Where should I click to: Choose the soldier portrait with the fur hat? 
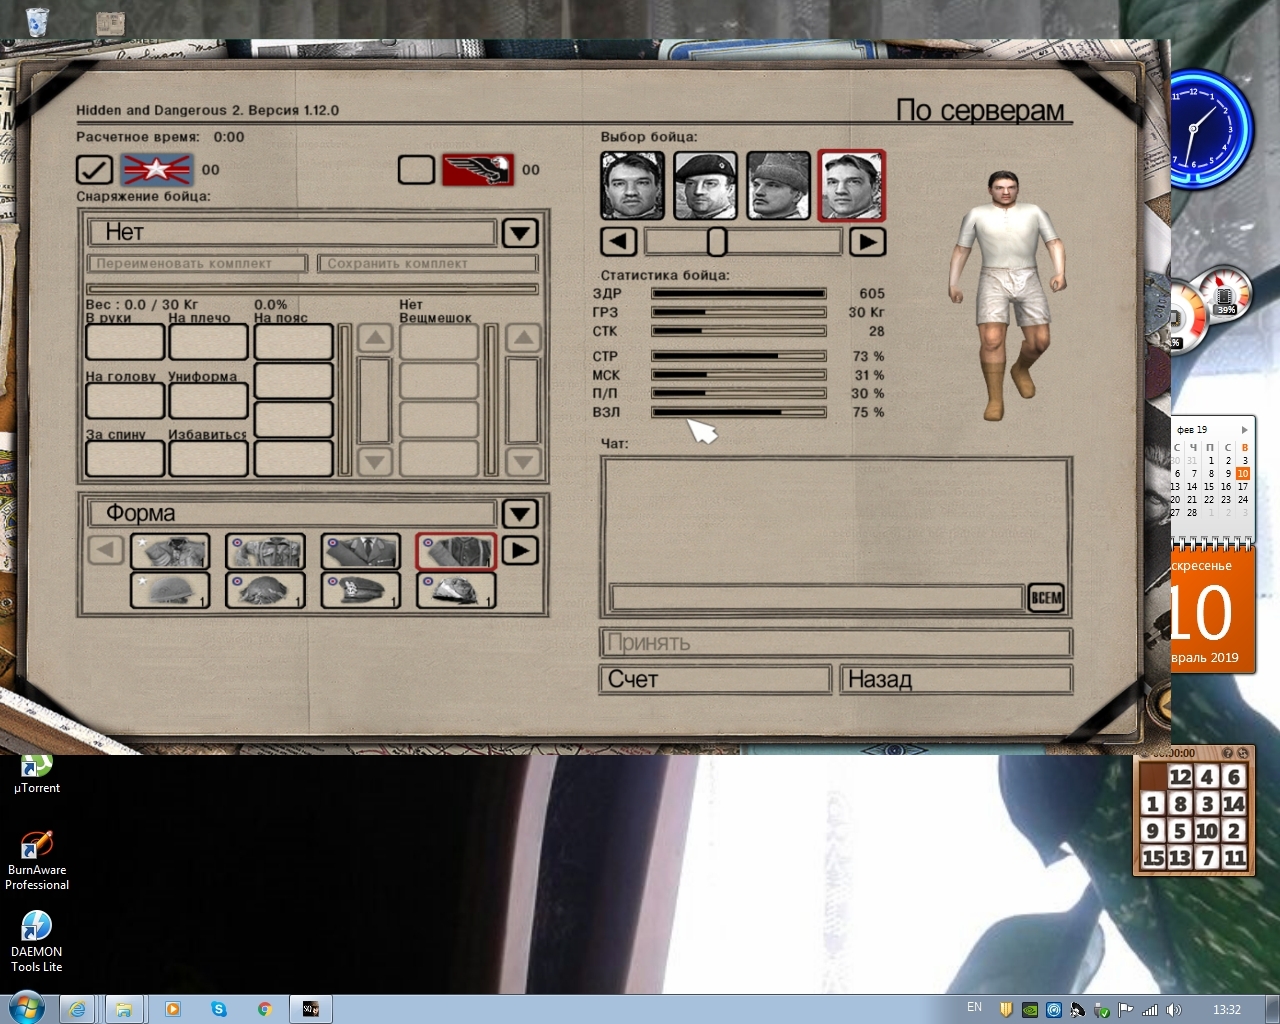(x=778, y=185)
